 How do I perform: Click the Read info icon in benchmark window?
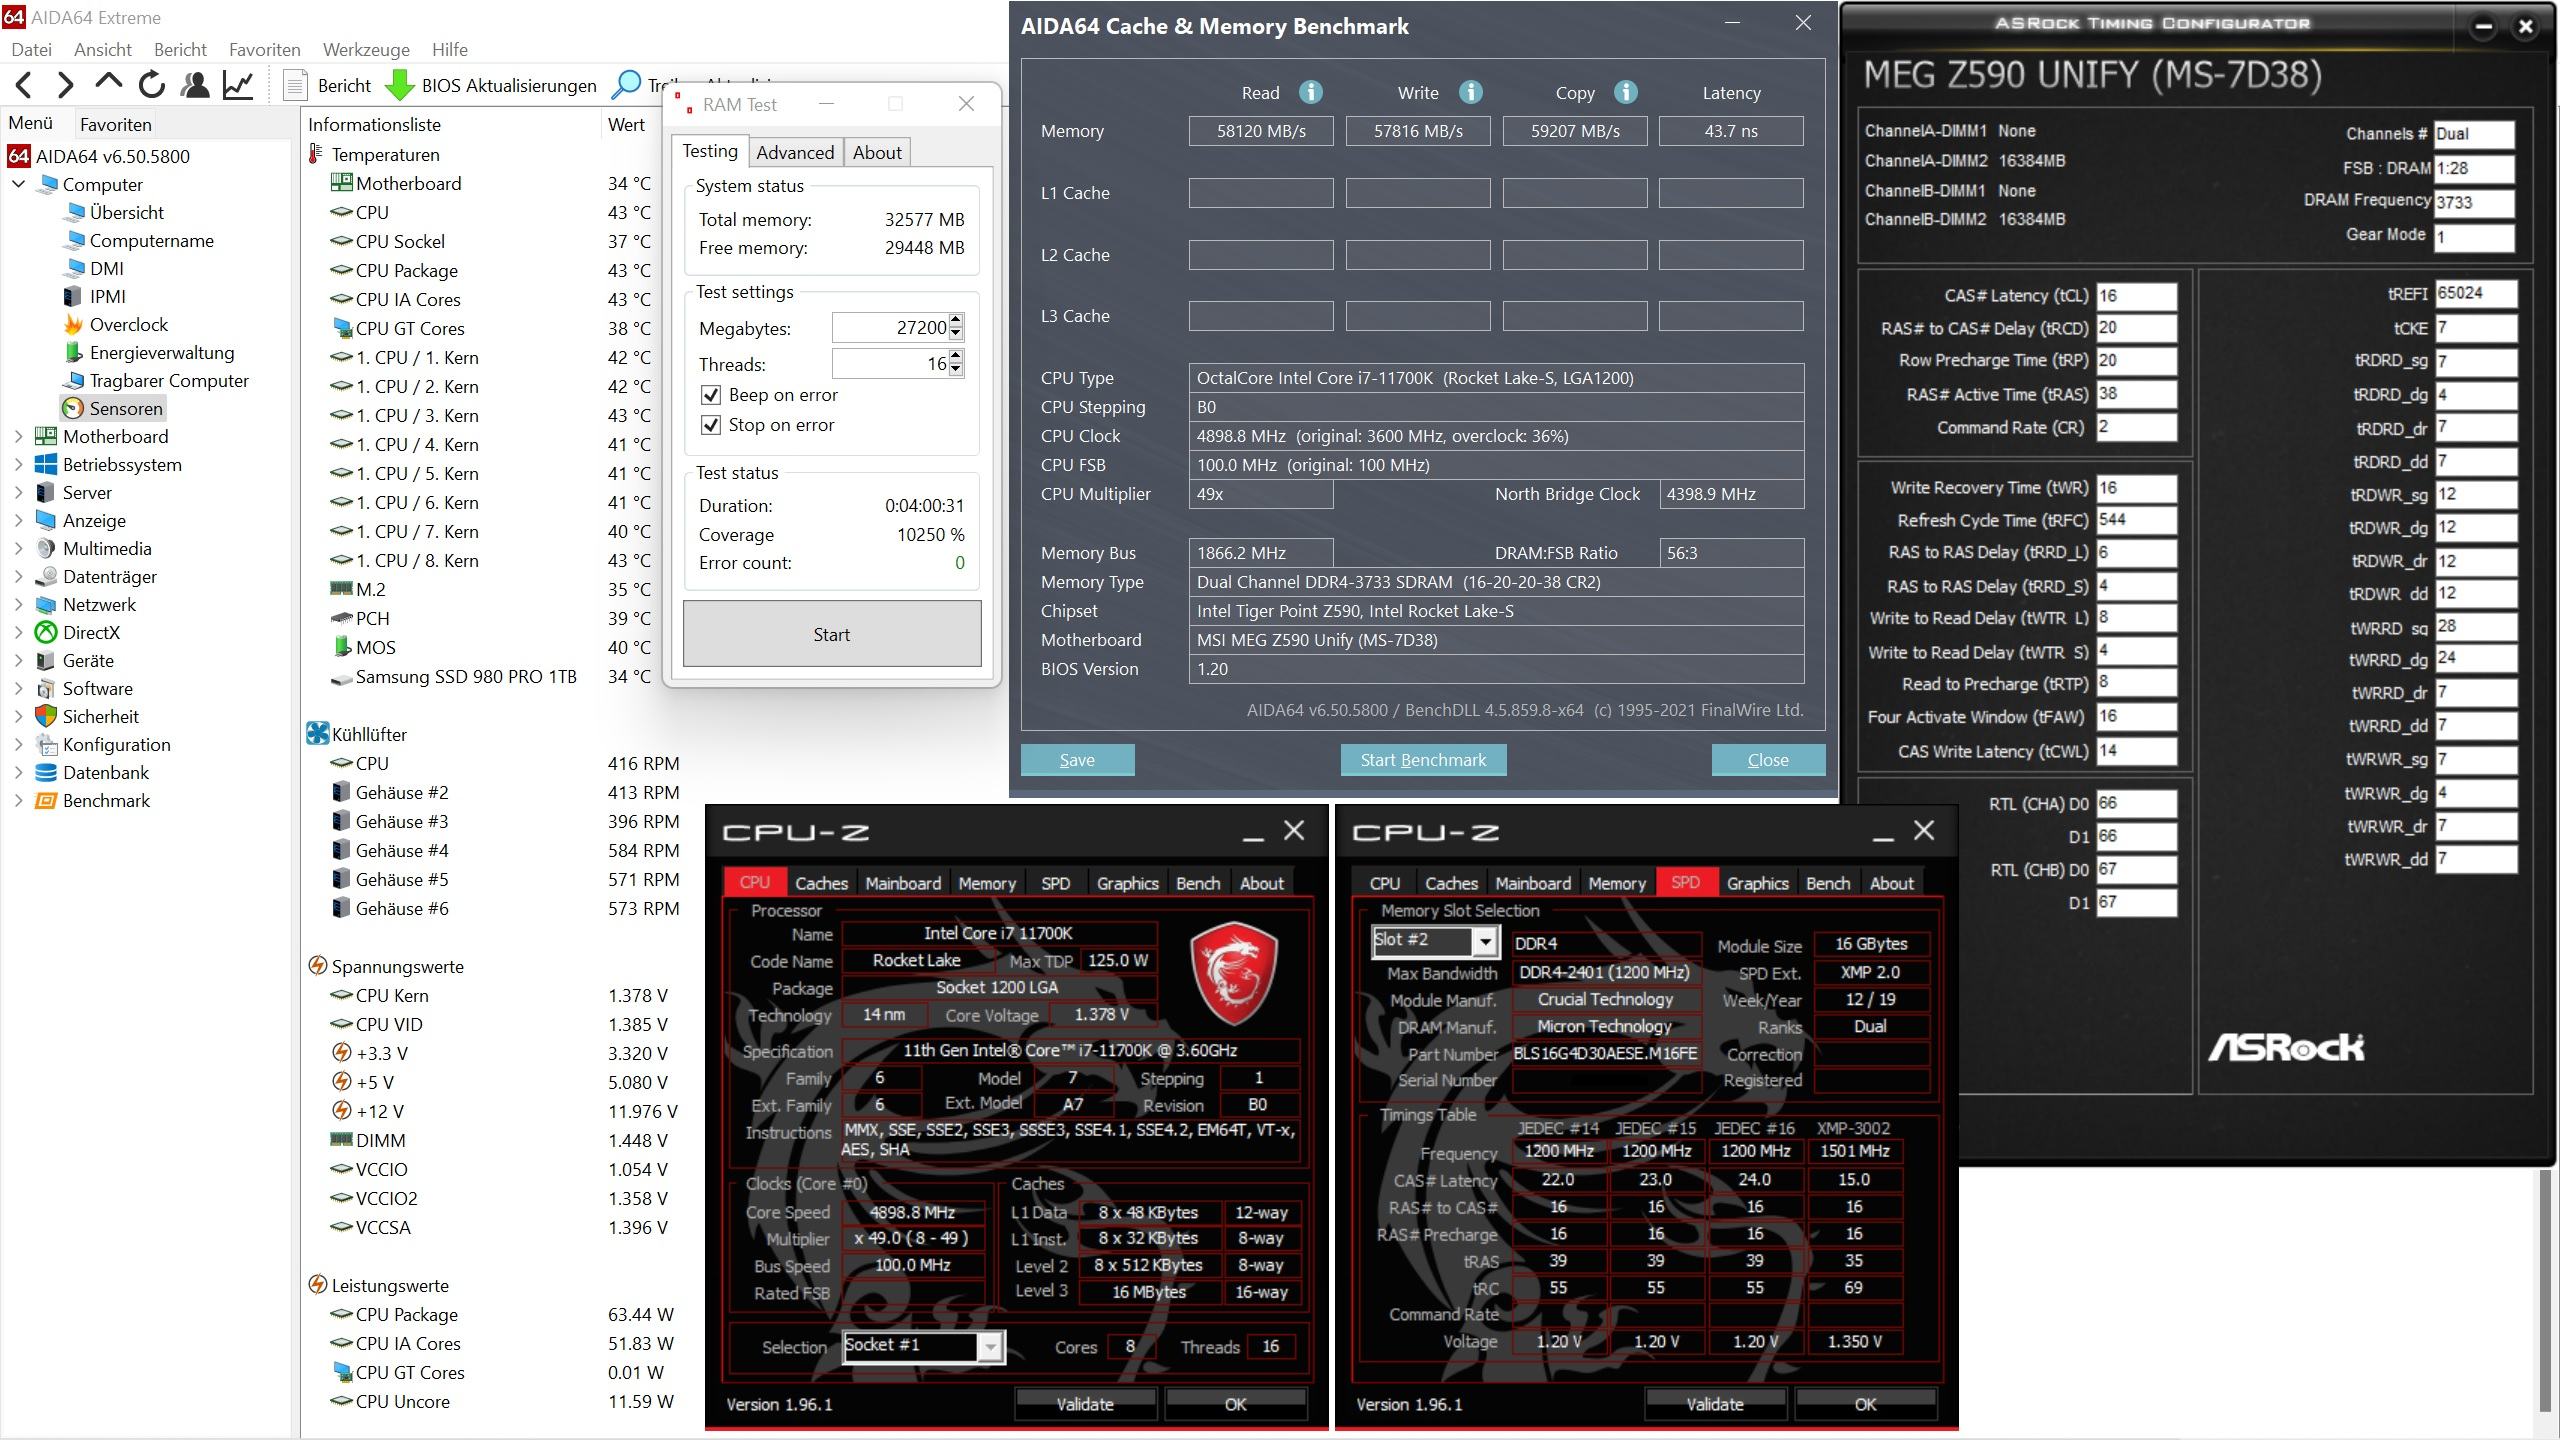point(1311,92)
